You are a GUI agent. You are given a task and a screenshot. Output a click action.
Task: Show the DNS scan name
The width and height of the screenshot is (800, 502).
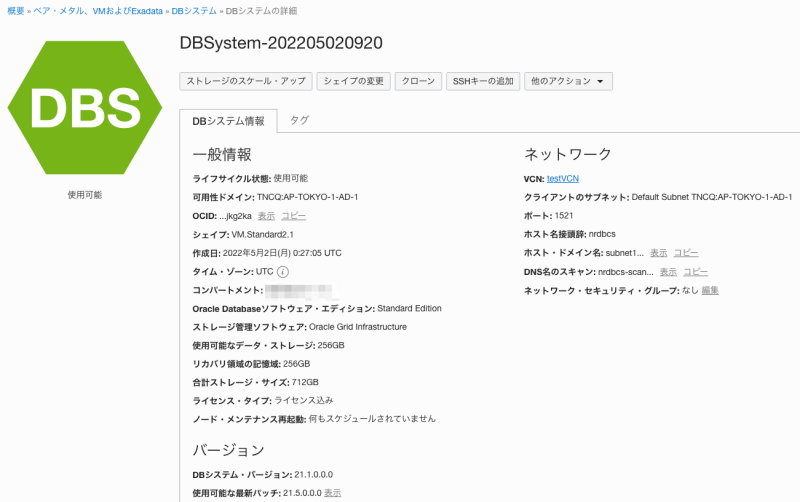click(668, 272)
